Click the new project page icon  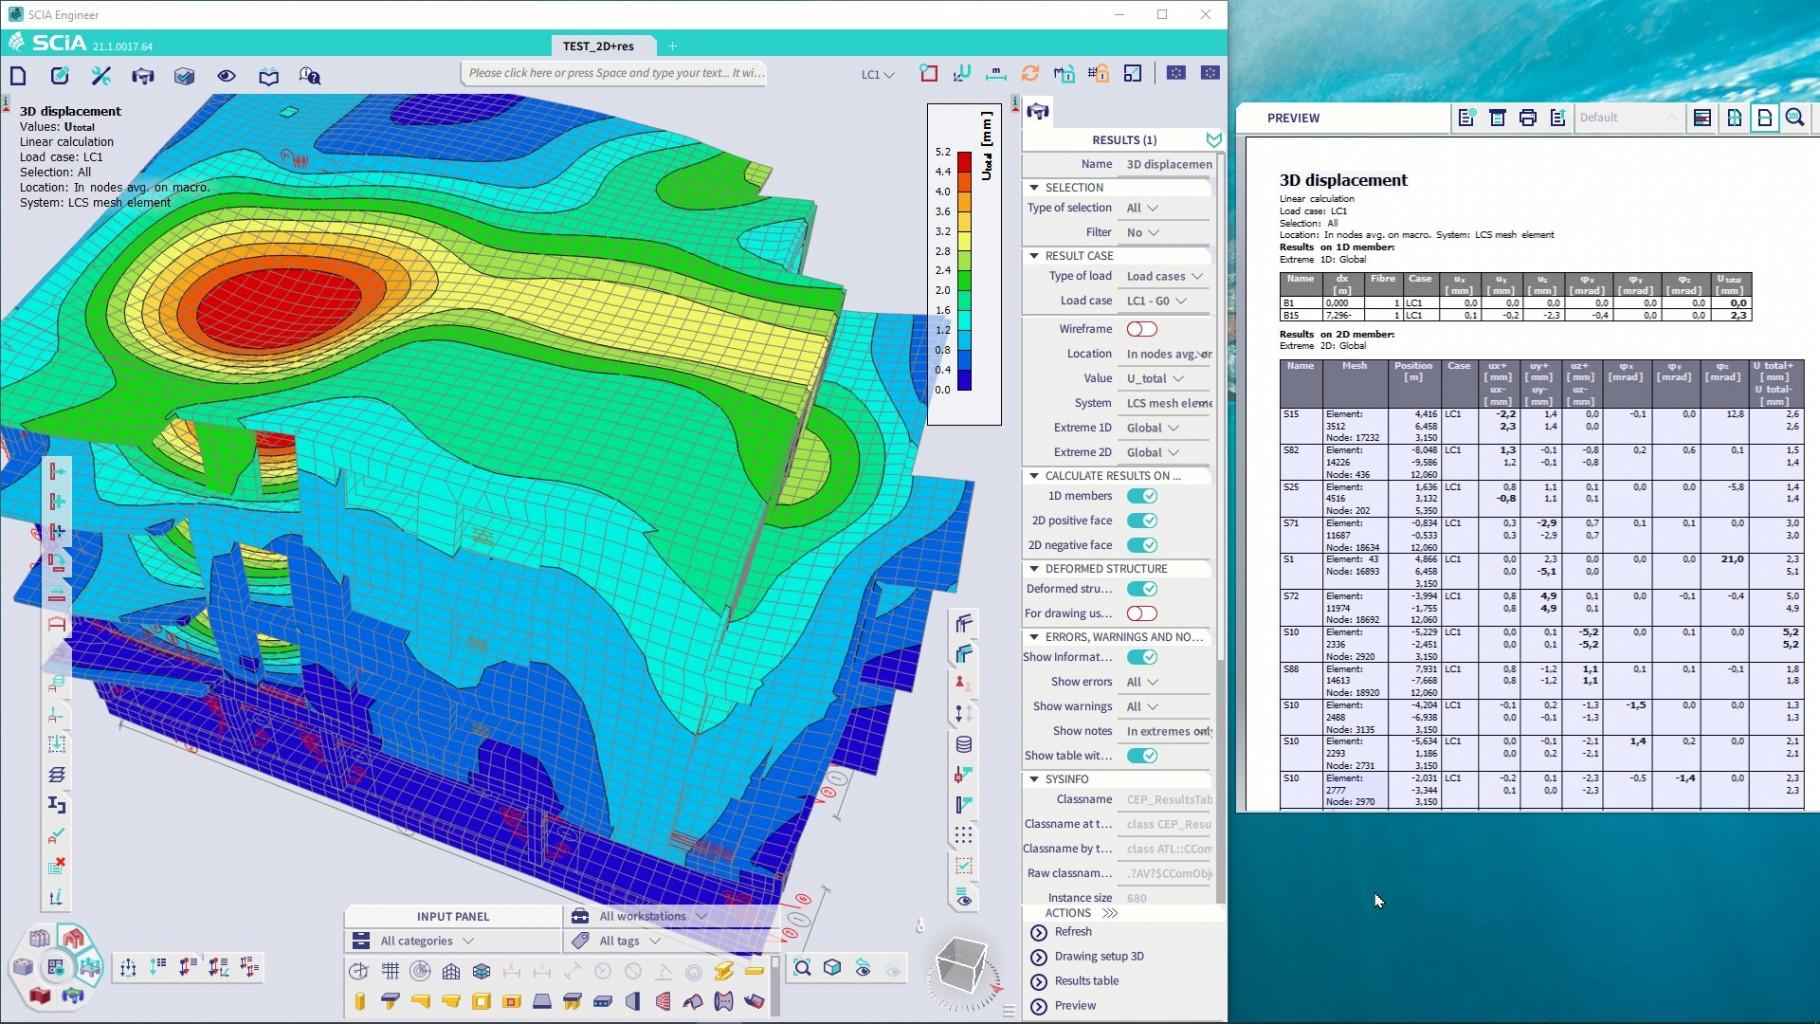[x=18, y=76]
